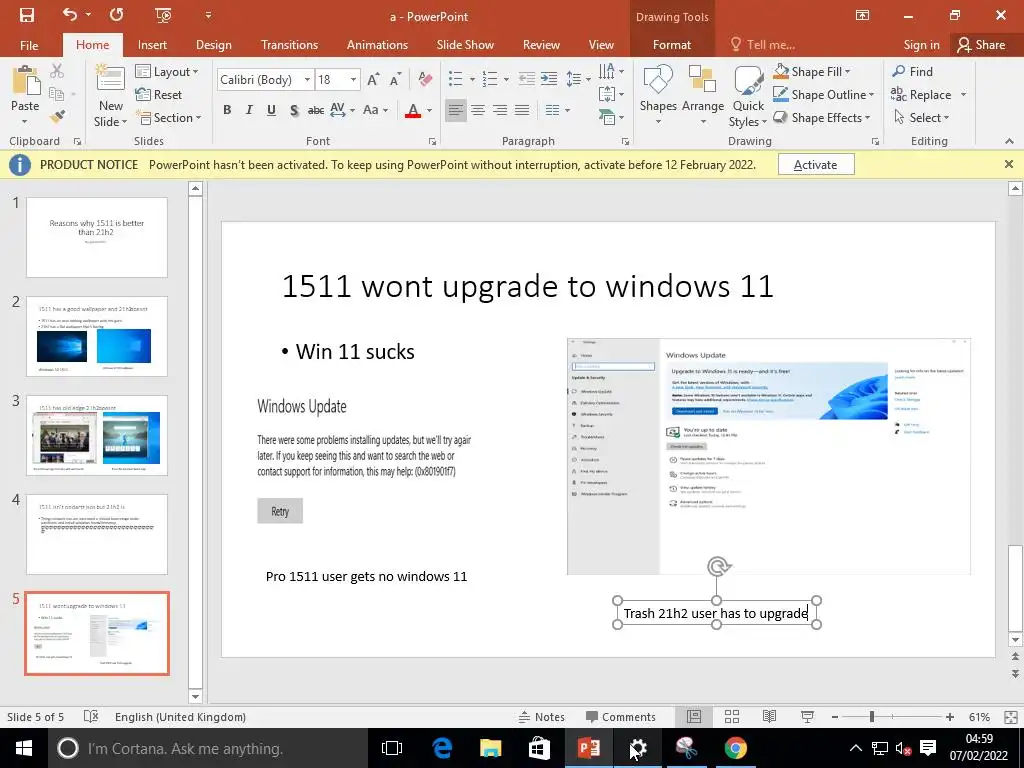Viewport: 1024px width, 768px height.
Task: Open the font color dropdown arrow
Action: (429, 110)
